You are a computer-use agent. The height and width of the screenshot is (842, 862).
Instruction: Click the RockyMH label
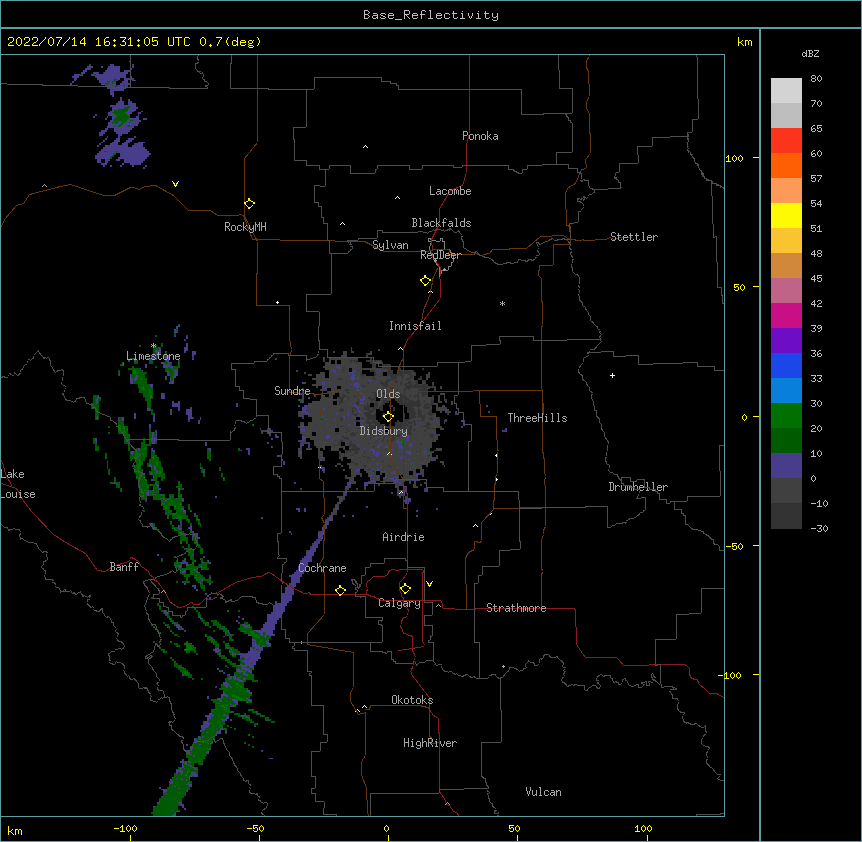click(x=245, y=227)
